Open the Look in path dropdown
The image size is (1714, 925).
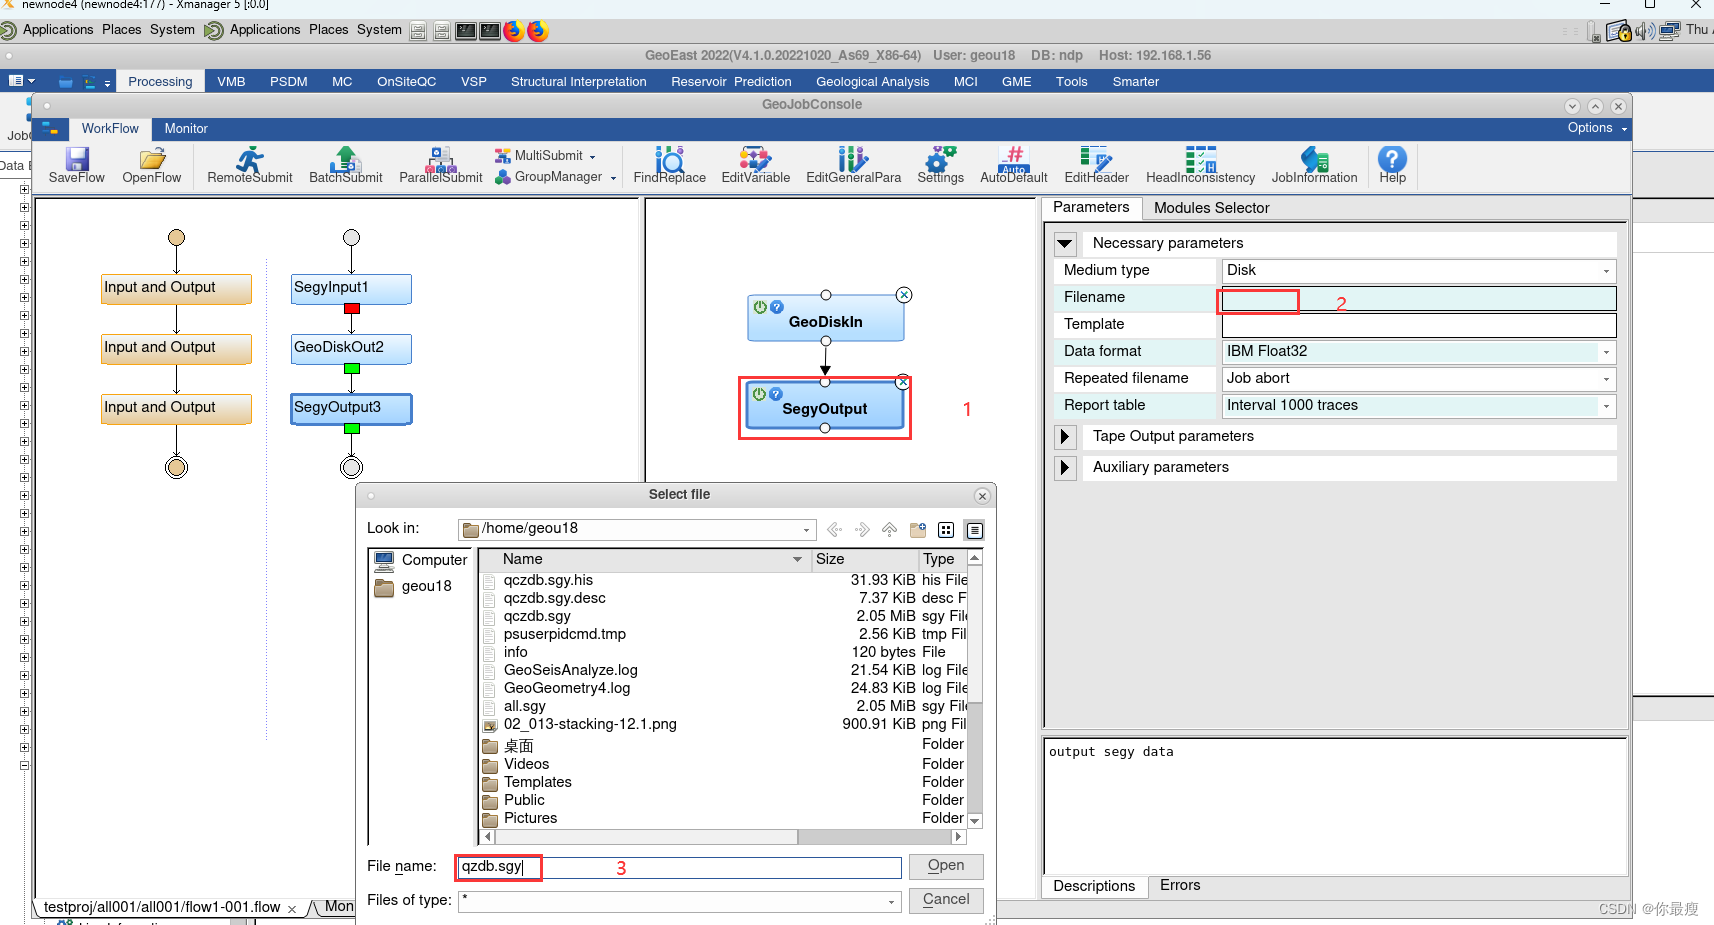pyautogui.click(x=806, y=530)
